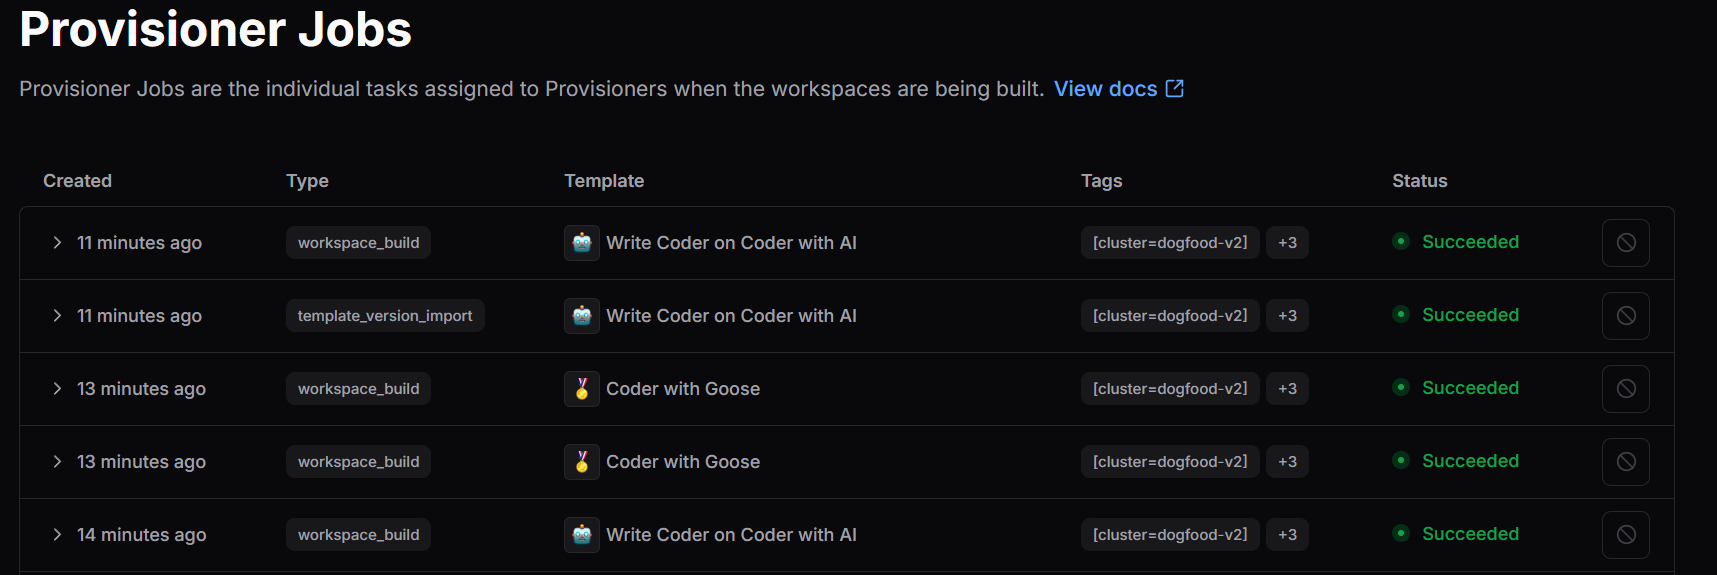The width and height of the screenshot is (1717, 575).
Task: Click cancel icon on 11 minutes ago workspace_build job
Action: click(1625, 243)
